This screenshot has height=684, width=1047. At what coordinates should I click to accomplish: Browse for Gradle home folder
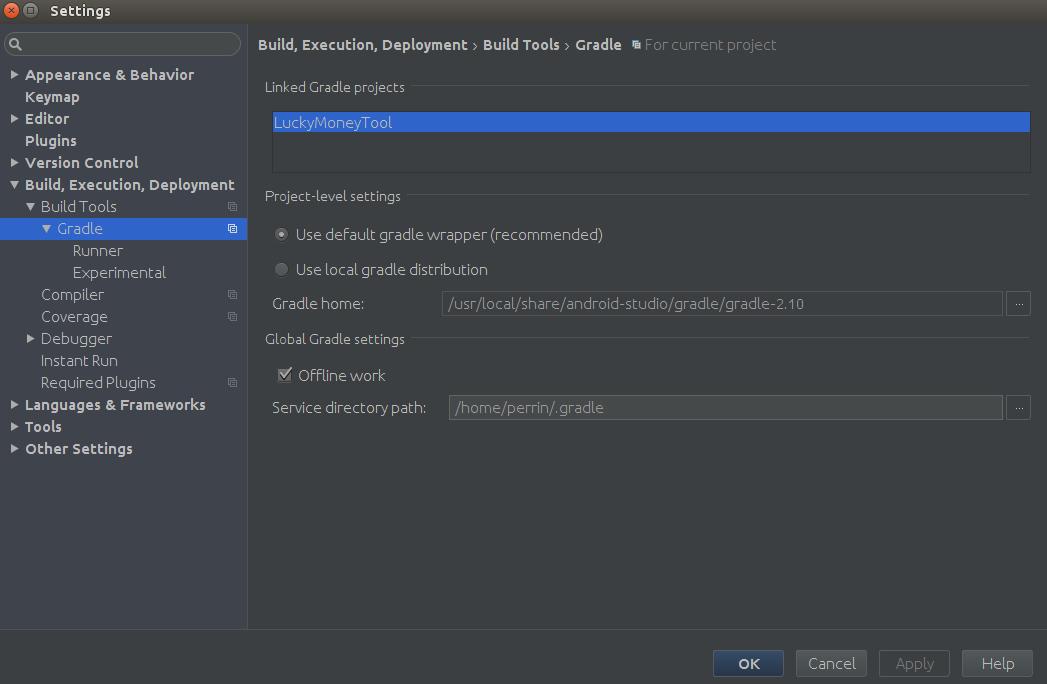coord(1018,303)
